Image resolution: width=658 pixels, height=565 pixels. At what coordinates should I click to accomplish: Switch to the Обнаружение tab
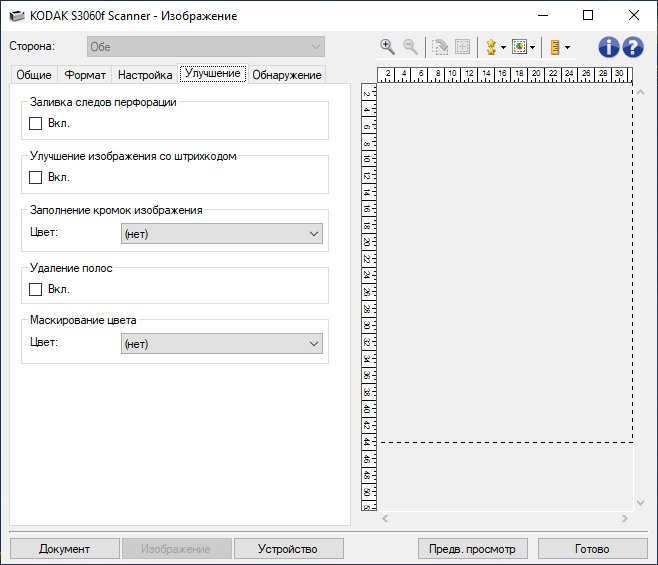[x=287, y=75]
